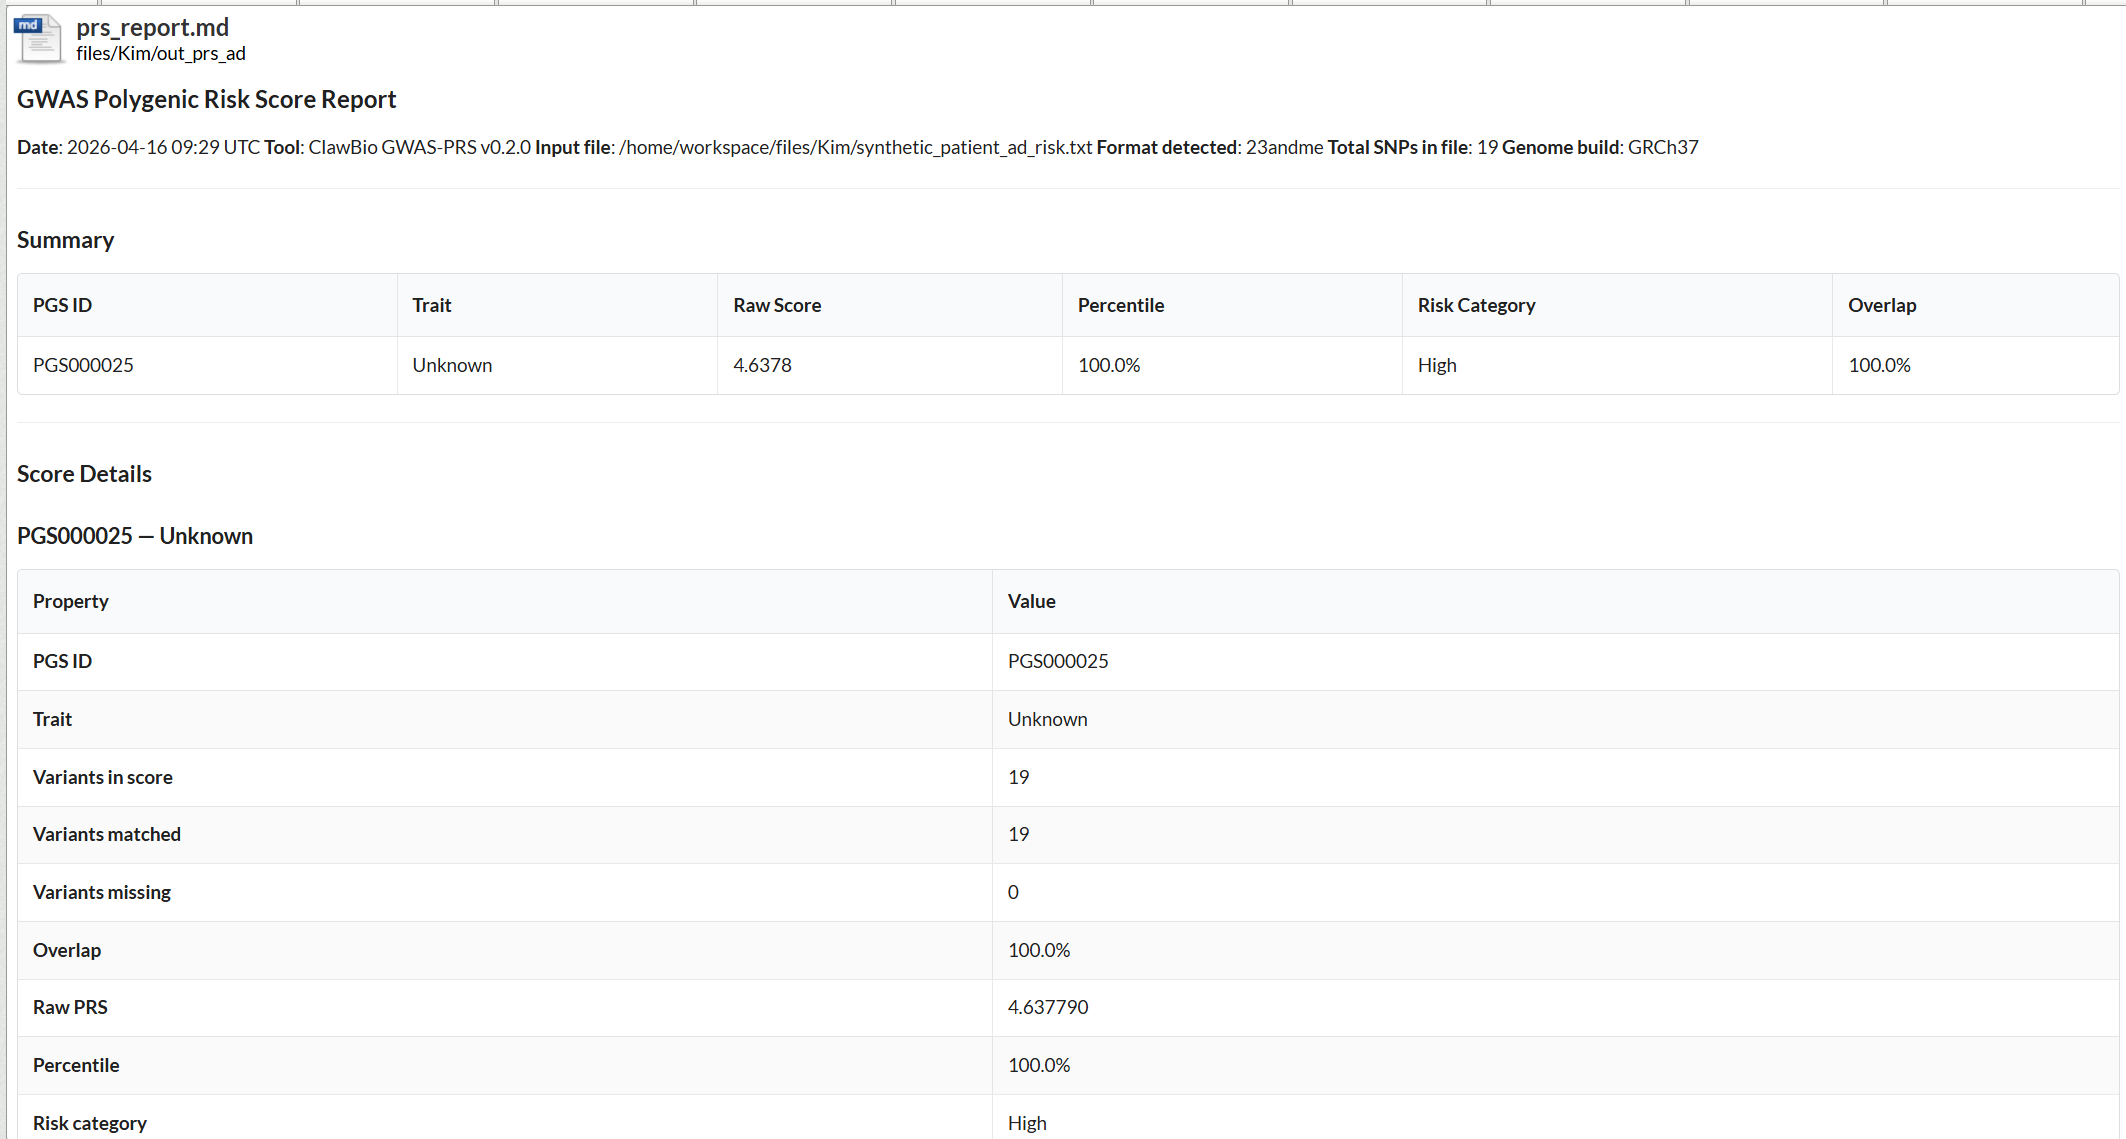Image resolution: width=2126 pixels, height=1139 pixels.
Task: Click the PGS ID column header in Summary
Action: [62, 305]
